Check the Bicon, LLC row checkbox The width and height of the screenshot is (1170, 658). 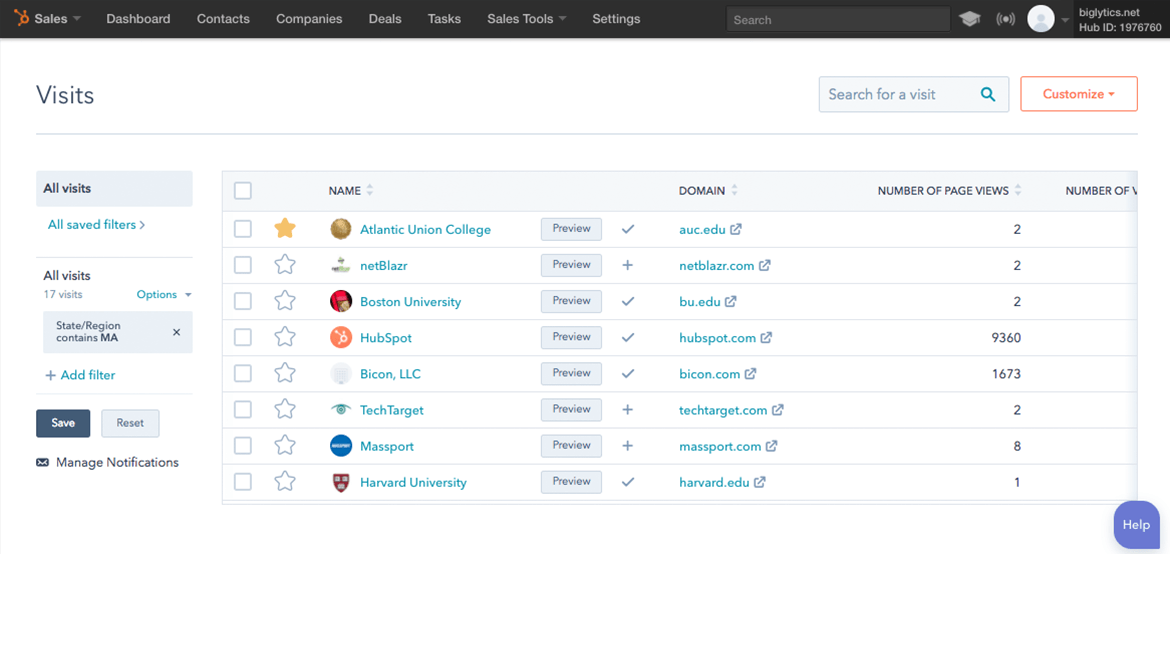[x=243, y=373]
